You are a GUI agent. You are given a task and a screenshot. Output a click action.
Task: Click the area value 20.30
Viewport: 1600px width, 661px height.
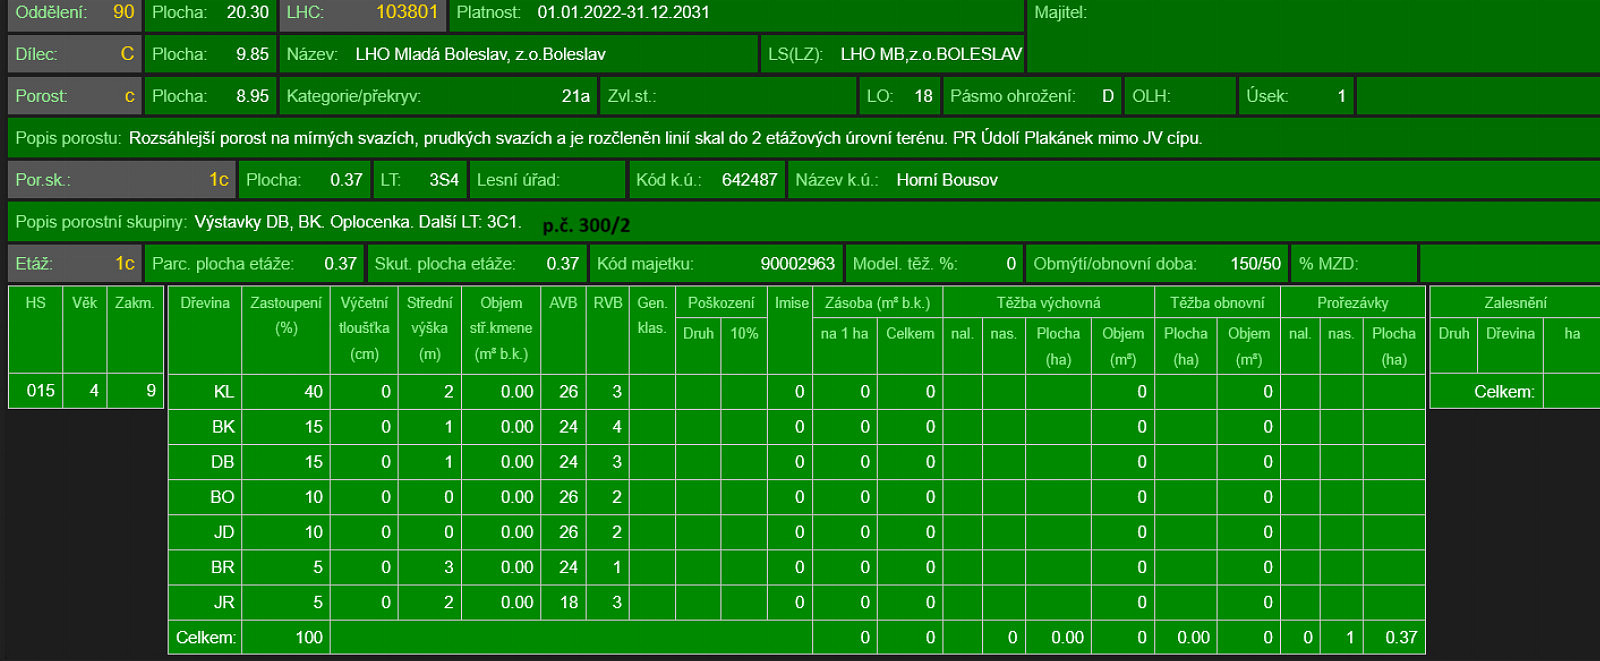click(x=247, y=12)
